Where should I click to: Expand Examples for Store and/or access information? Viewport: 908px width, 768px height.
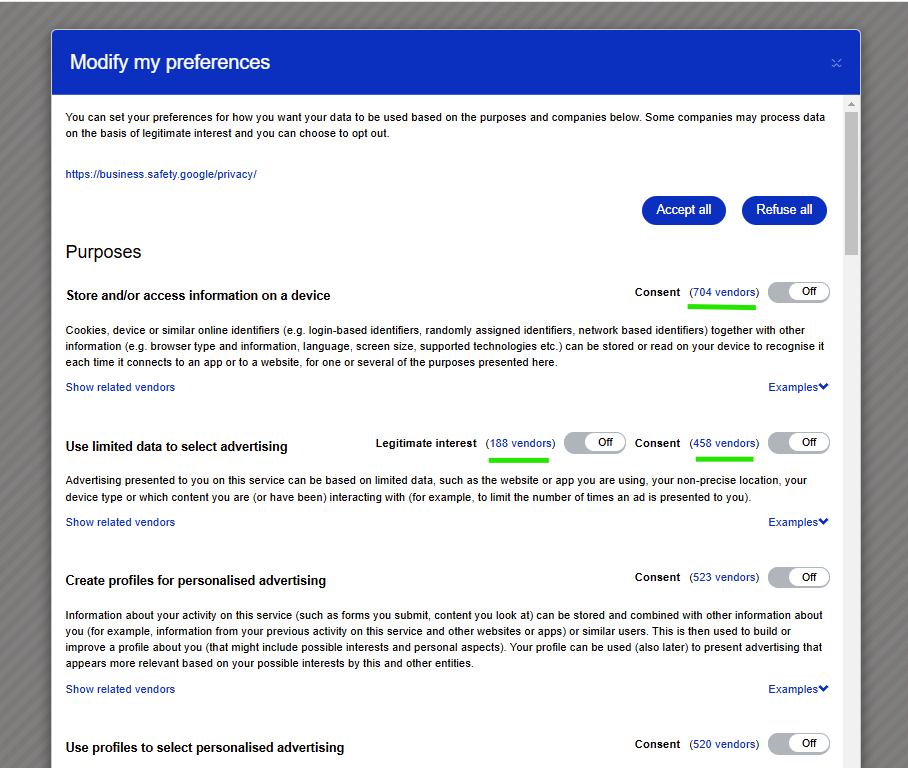point(798,387)
